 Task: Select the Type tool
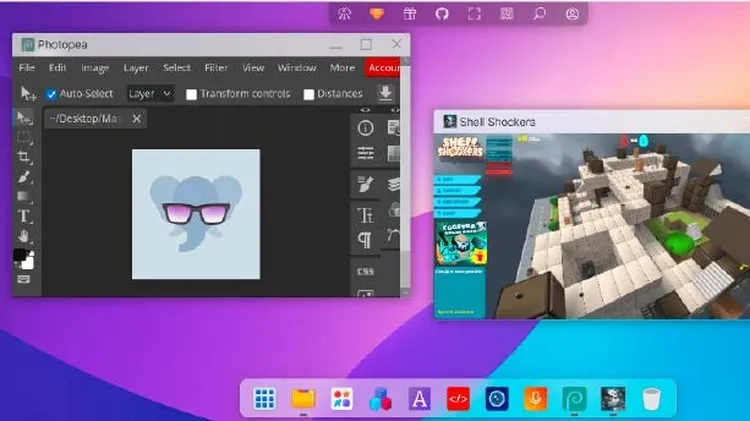(x=25, y=216)
